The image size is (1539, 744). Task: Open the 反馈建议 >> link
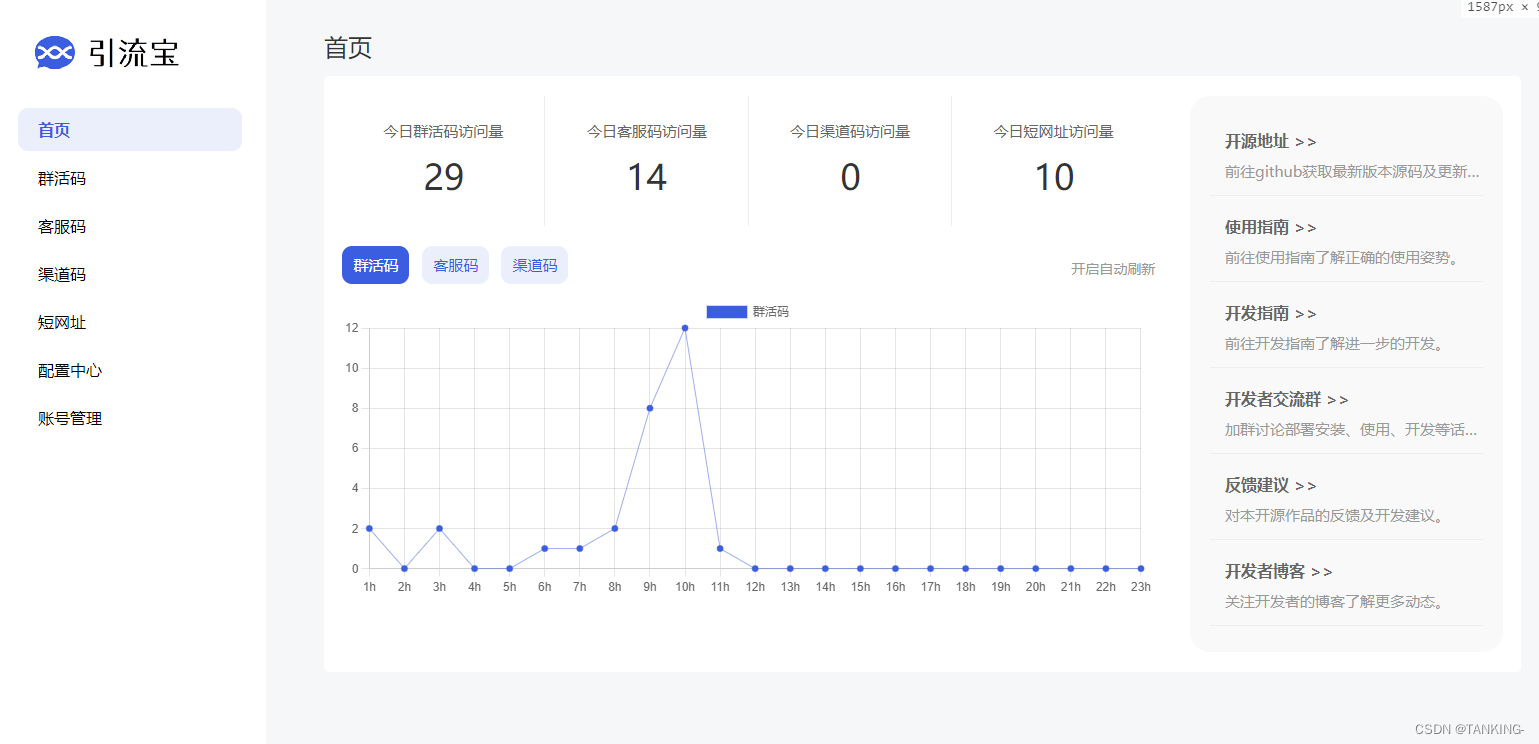(1271, 485)
